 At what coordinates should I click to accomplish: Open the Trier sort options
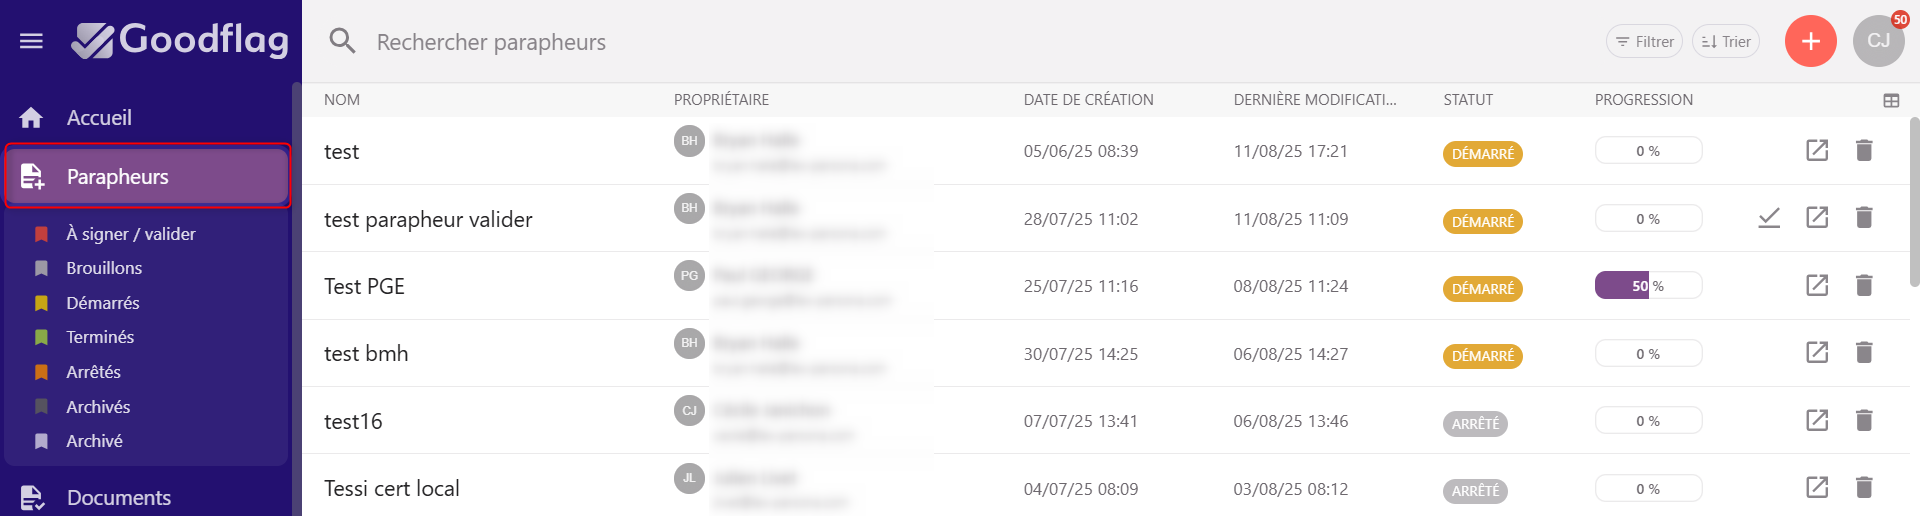click(x=1726, y=42)
